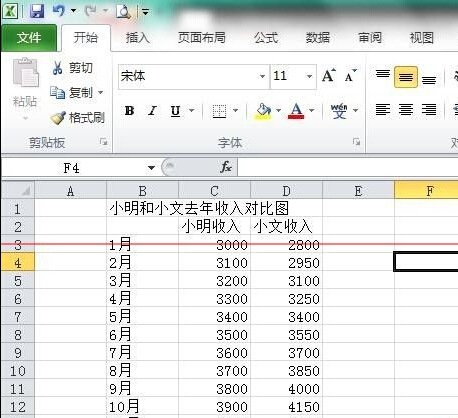This screenshot has height=418, width=458.
Task: Open the 页面布局 (Page Layout) tab
Action: (201, 37)
